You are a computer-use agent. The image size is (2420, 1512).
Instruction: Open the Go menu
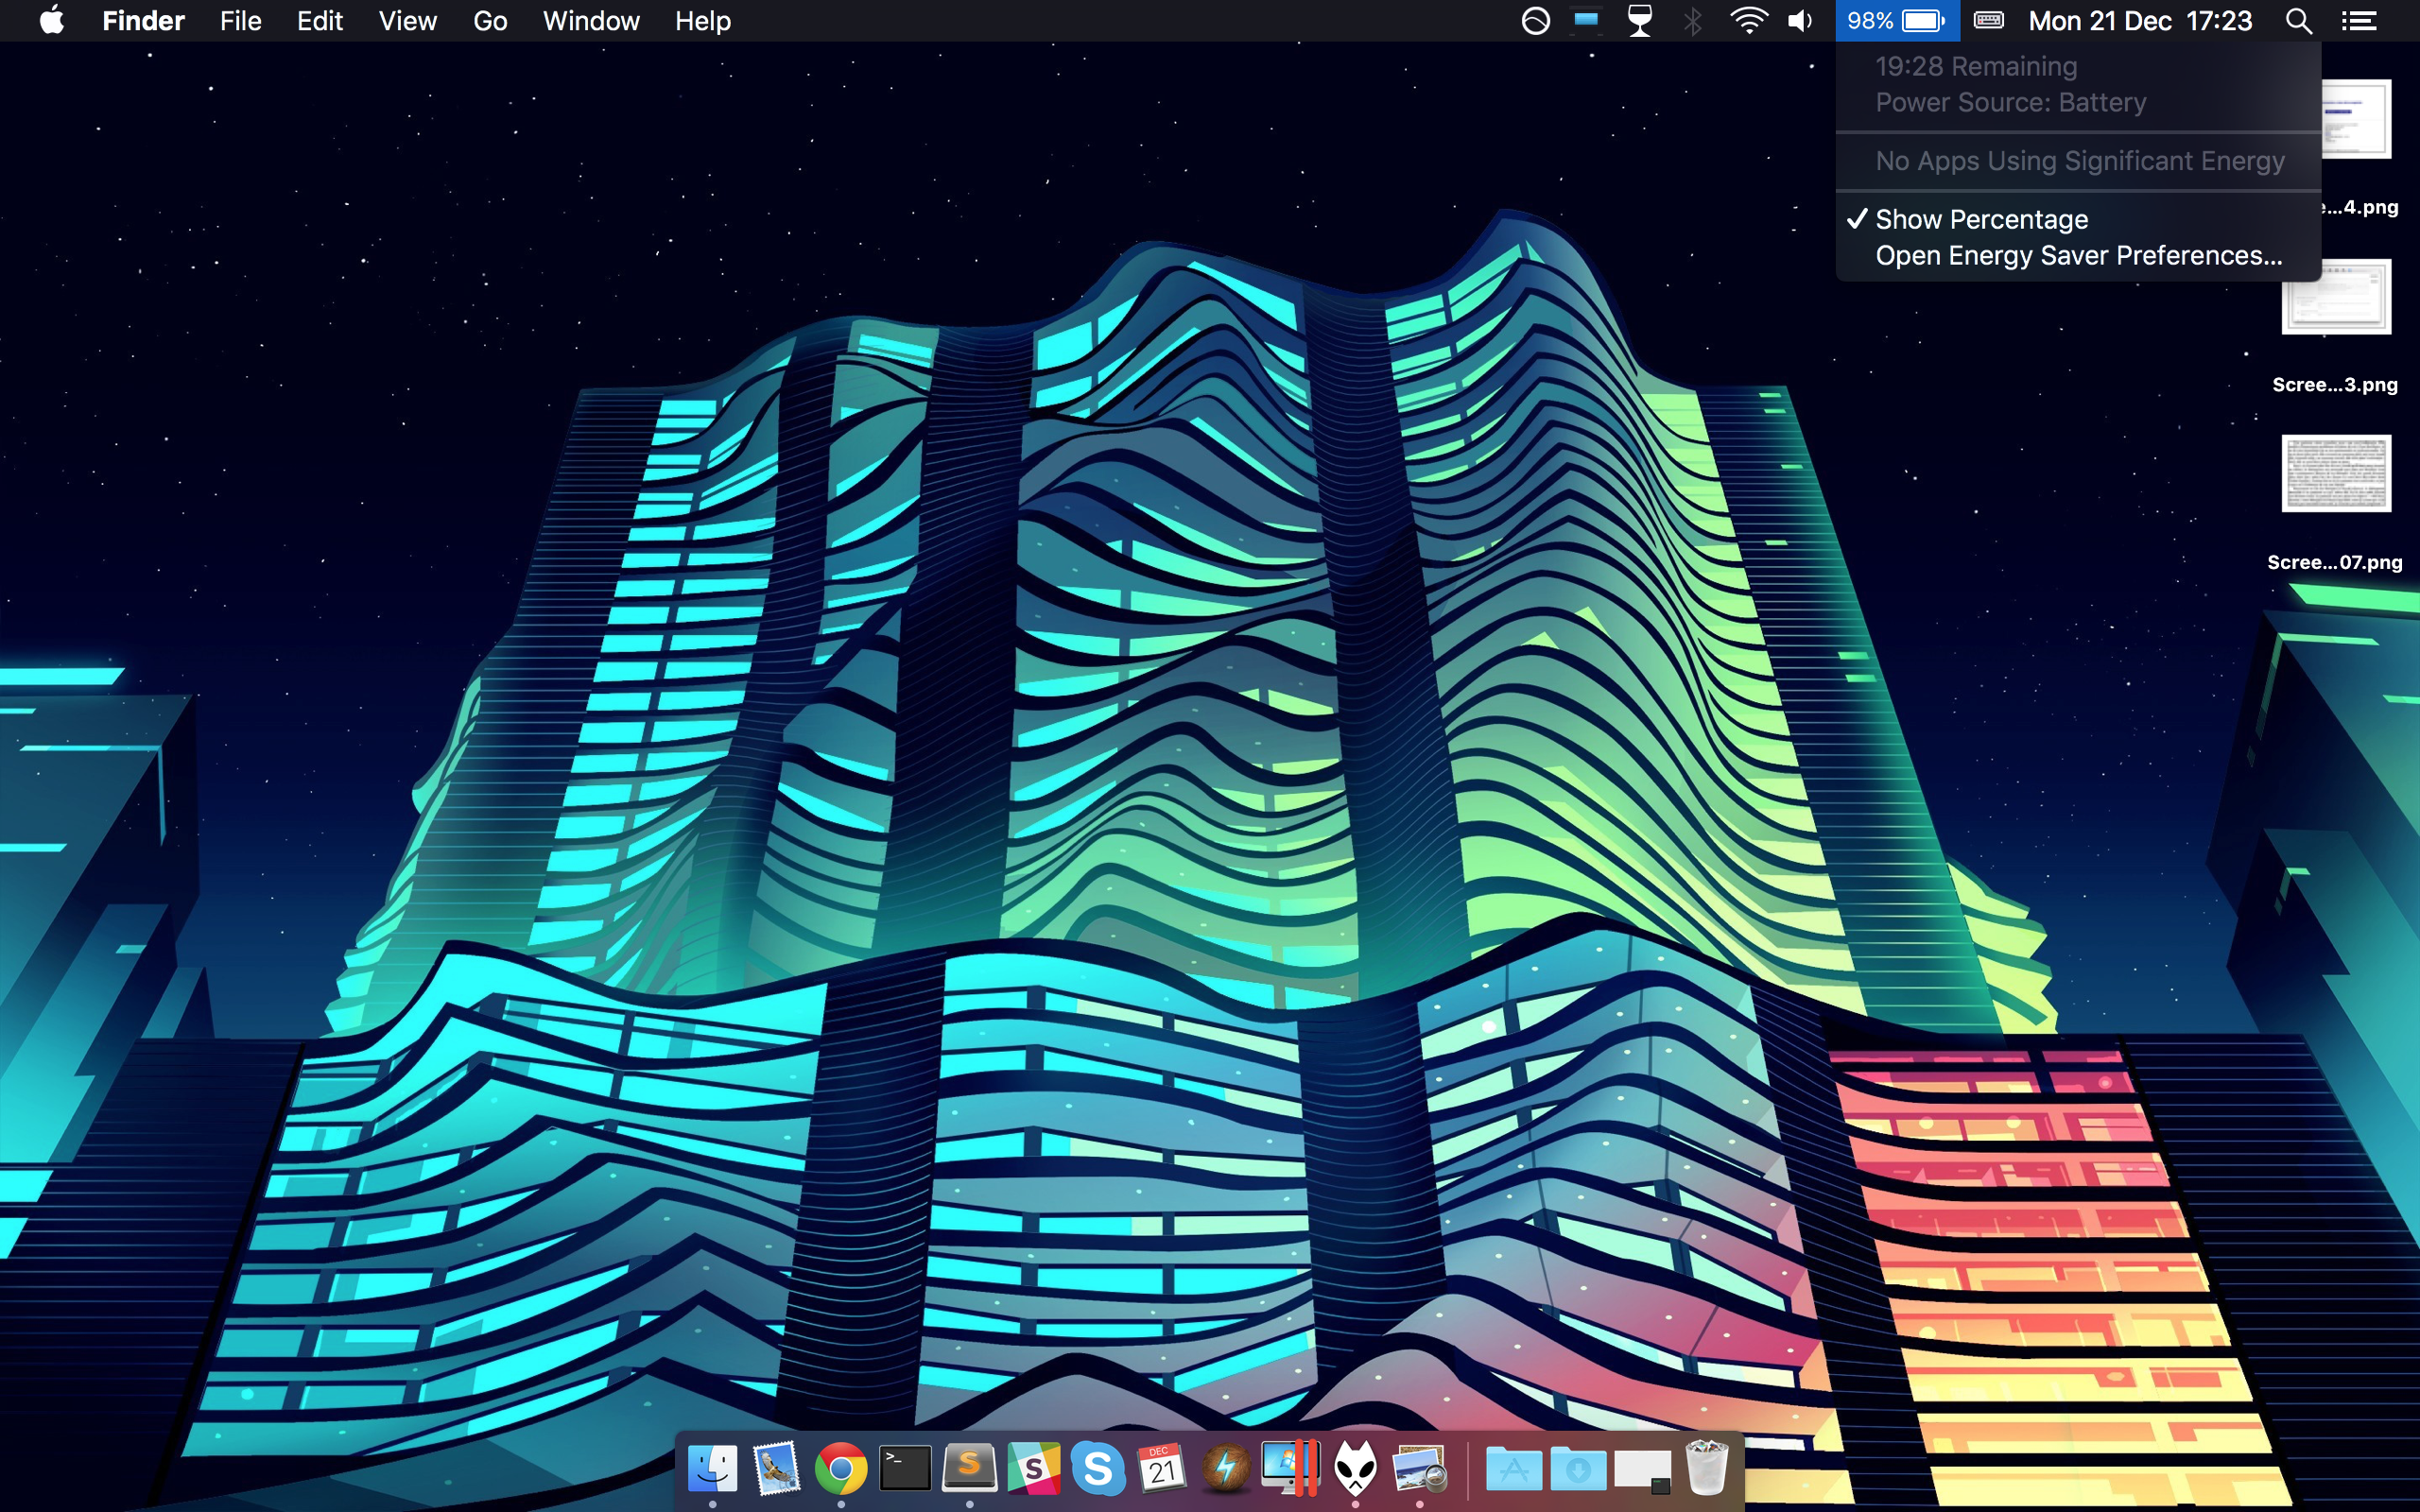coord(490,21)
